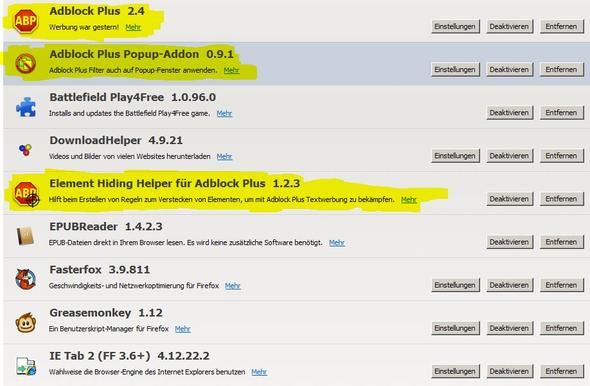The width and height of the screenshot is (590, 386).
Task: Click 'Wahlweise die Browser-Engine des Internet Explorers benutzen'
Action: [147, 372]
